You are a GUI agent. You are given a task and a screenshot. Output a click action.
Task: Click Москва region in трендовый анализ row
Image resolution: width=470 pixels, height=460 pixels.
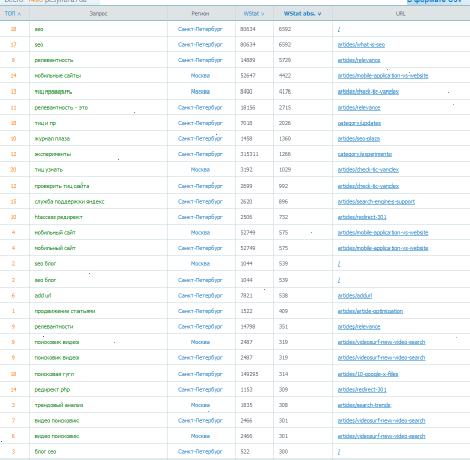tap(200, 405)
